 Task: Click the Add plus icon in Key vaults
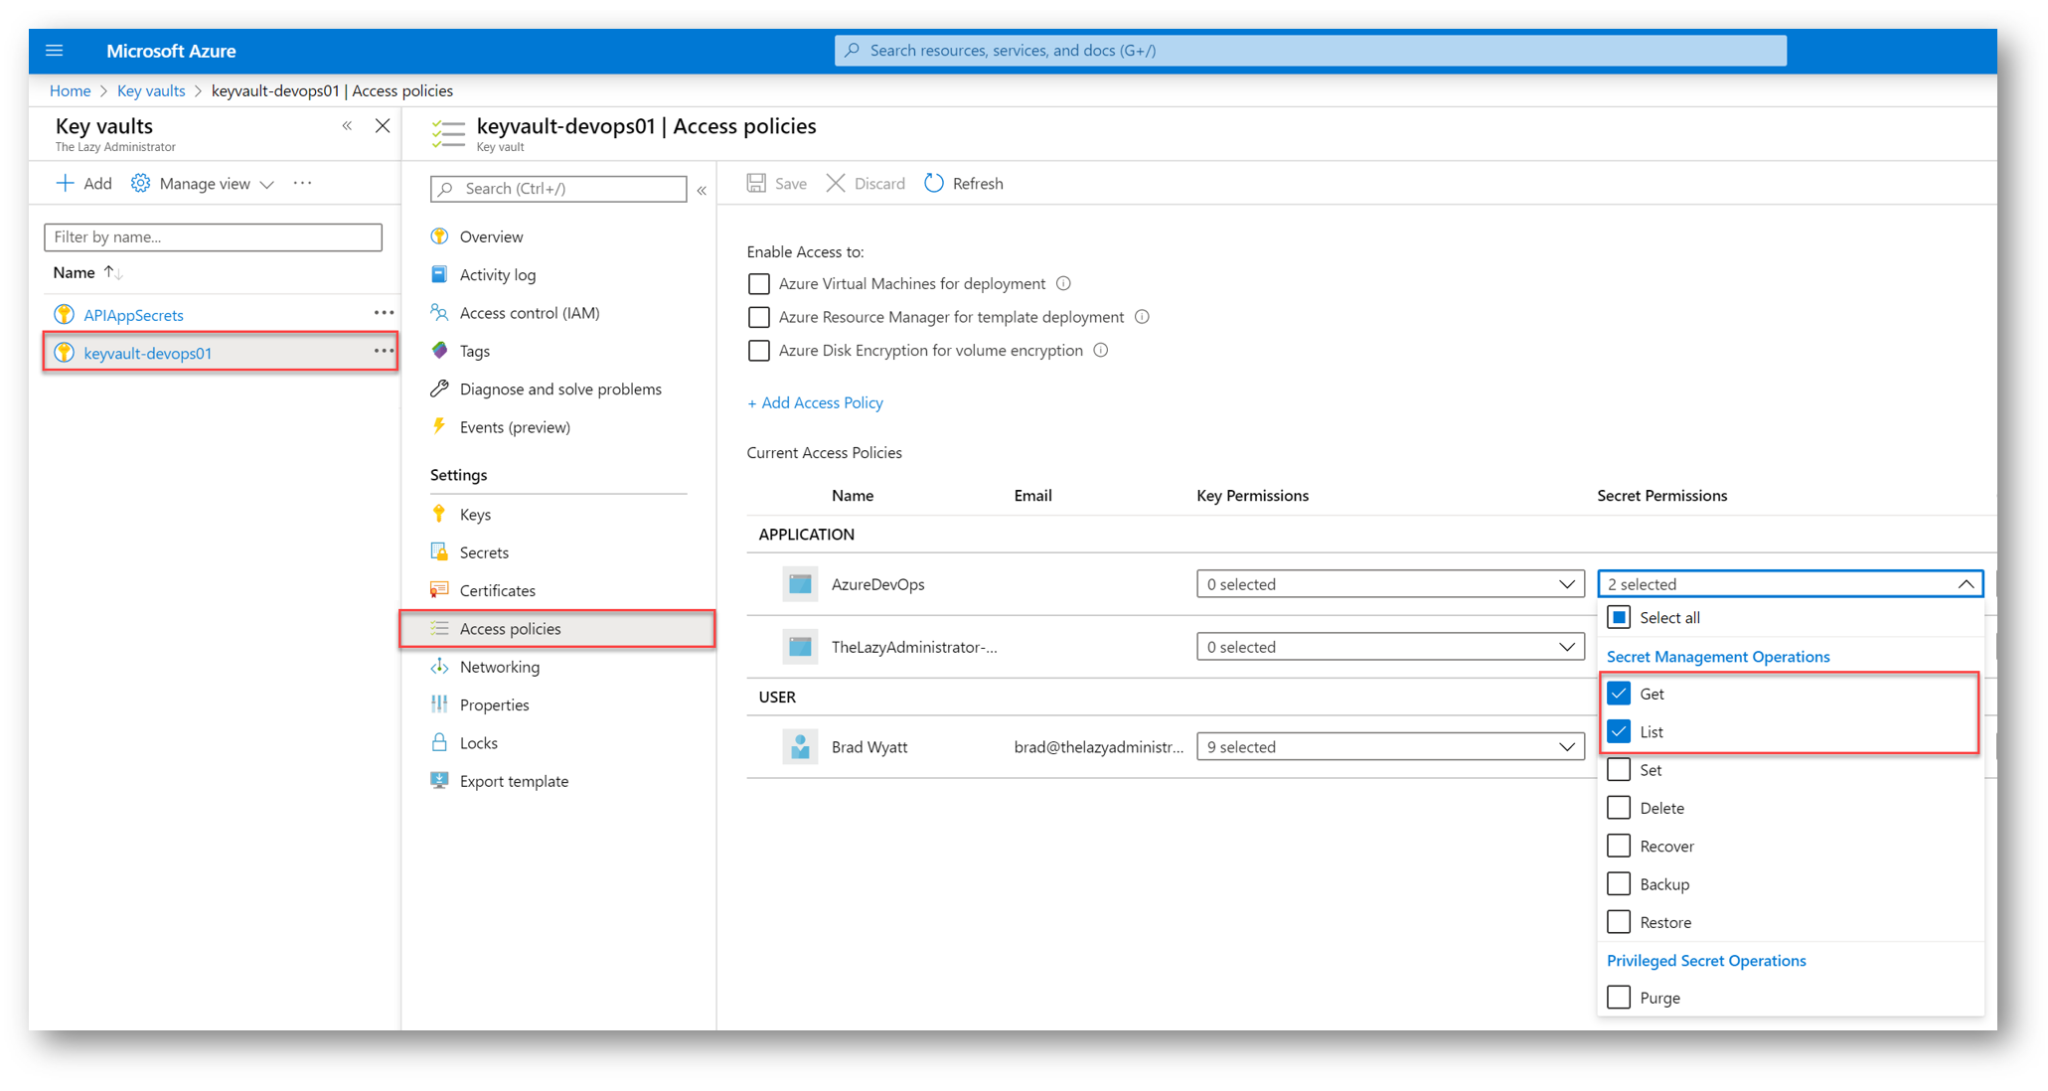click(65, 183)
